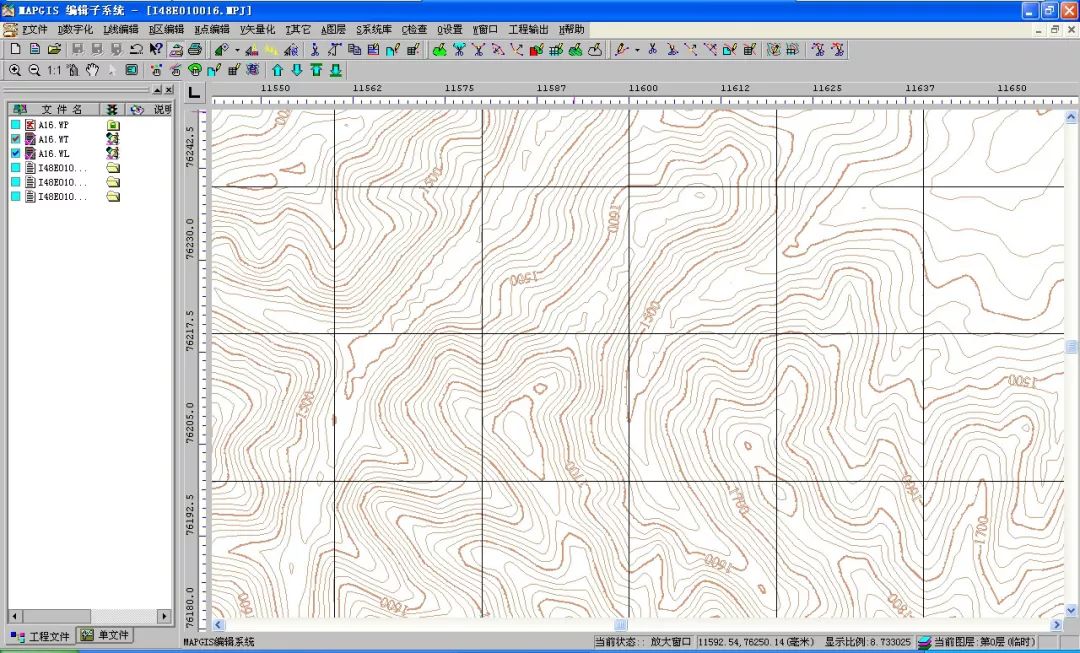Image resolution: width=1080 pixels, height=653 pixels.
Task: Click the file panel close X button
Action: click(169, 90)
